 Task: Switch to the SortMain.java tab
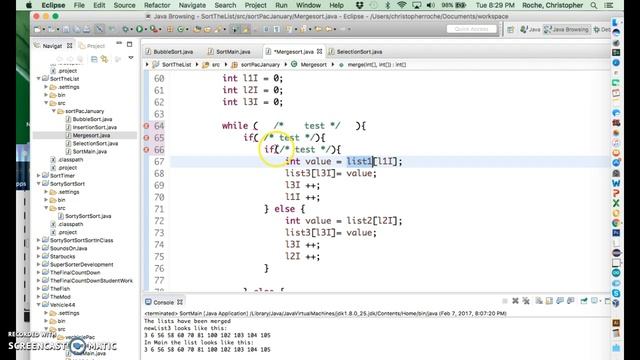click(233, 52)
